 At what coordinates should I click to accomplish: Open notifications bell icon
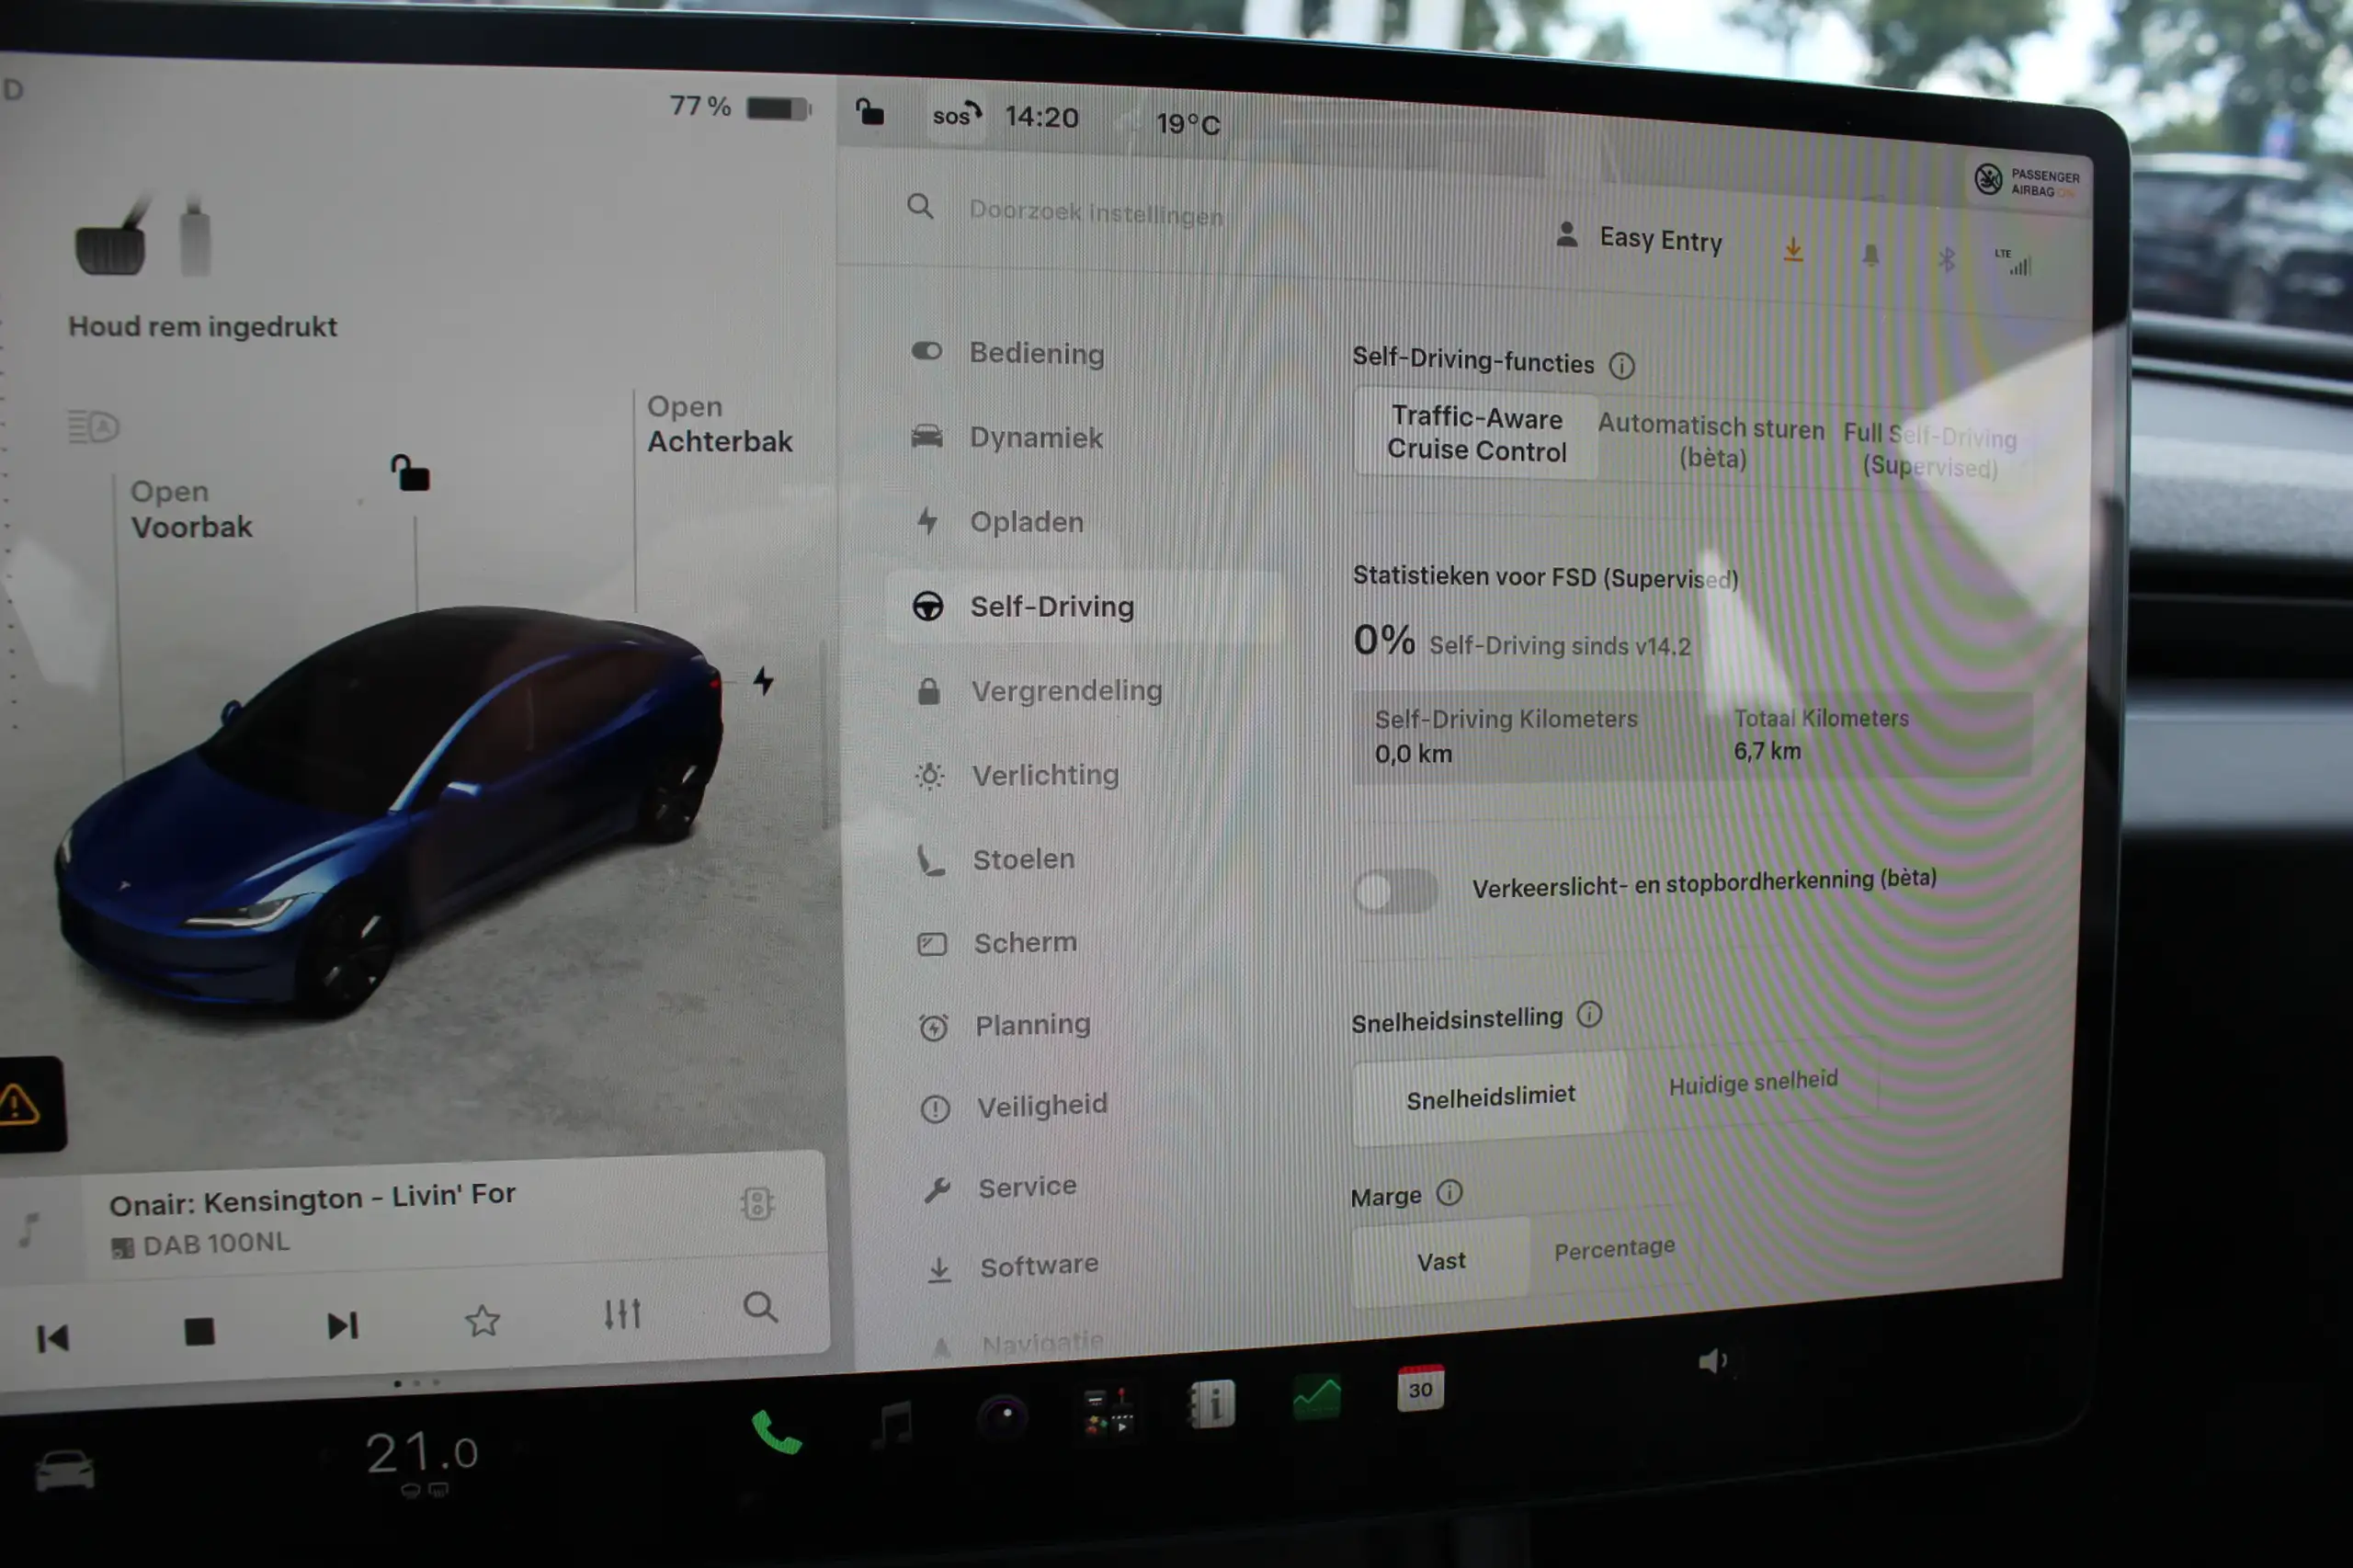tap(1870, 256)
